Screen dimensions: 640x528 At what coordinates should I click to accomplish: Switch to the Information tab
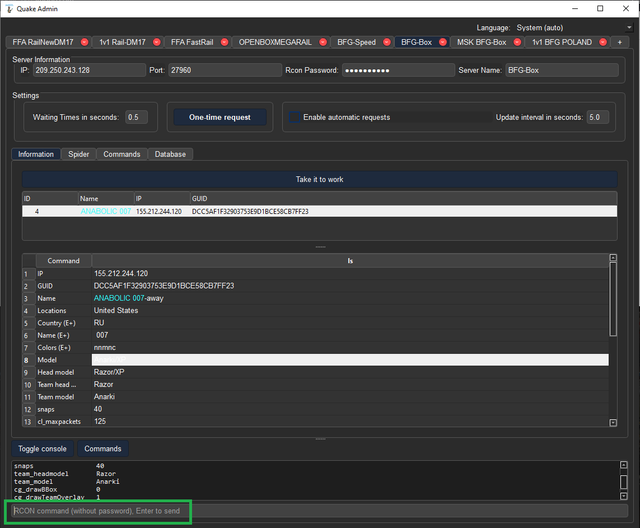[x=36, y=154]
